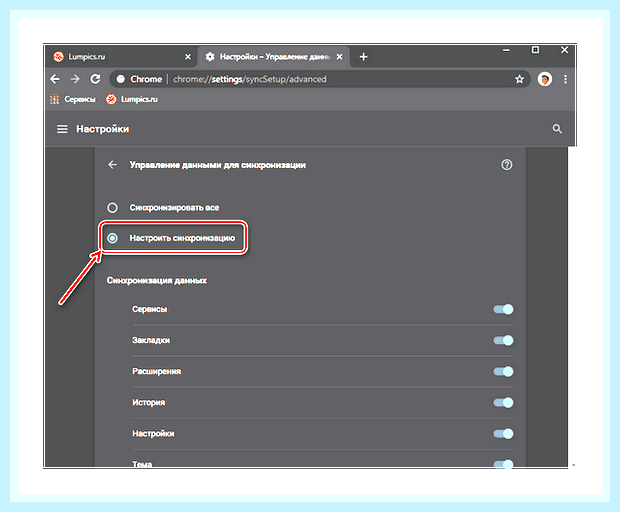The image size is (620, 512).
Task: Click the Синхронизация данных heading
Action: (x=157, y=280)
